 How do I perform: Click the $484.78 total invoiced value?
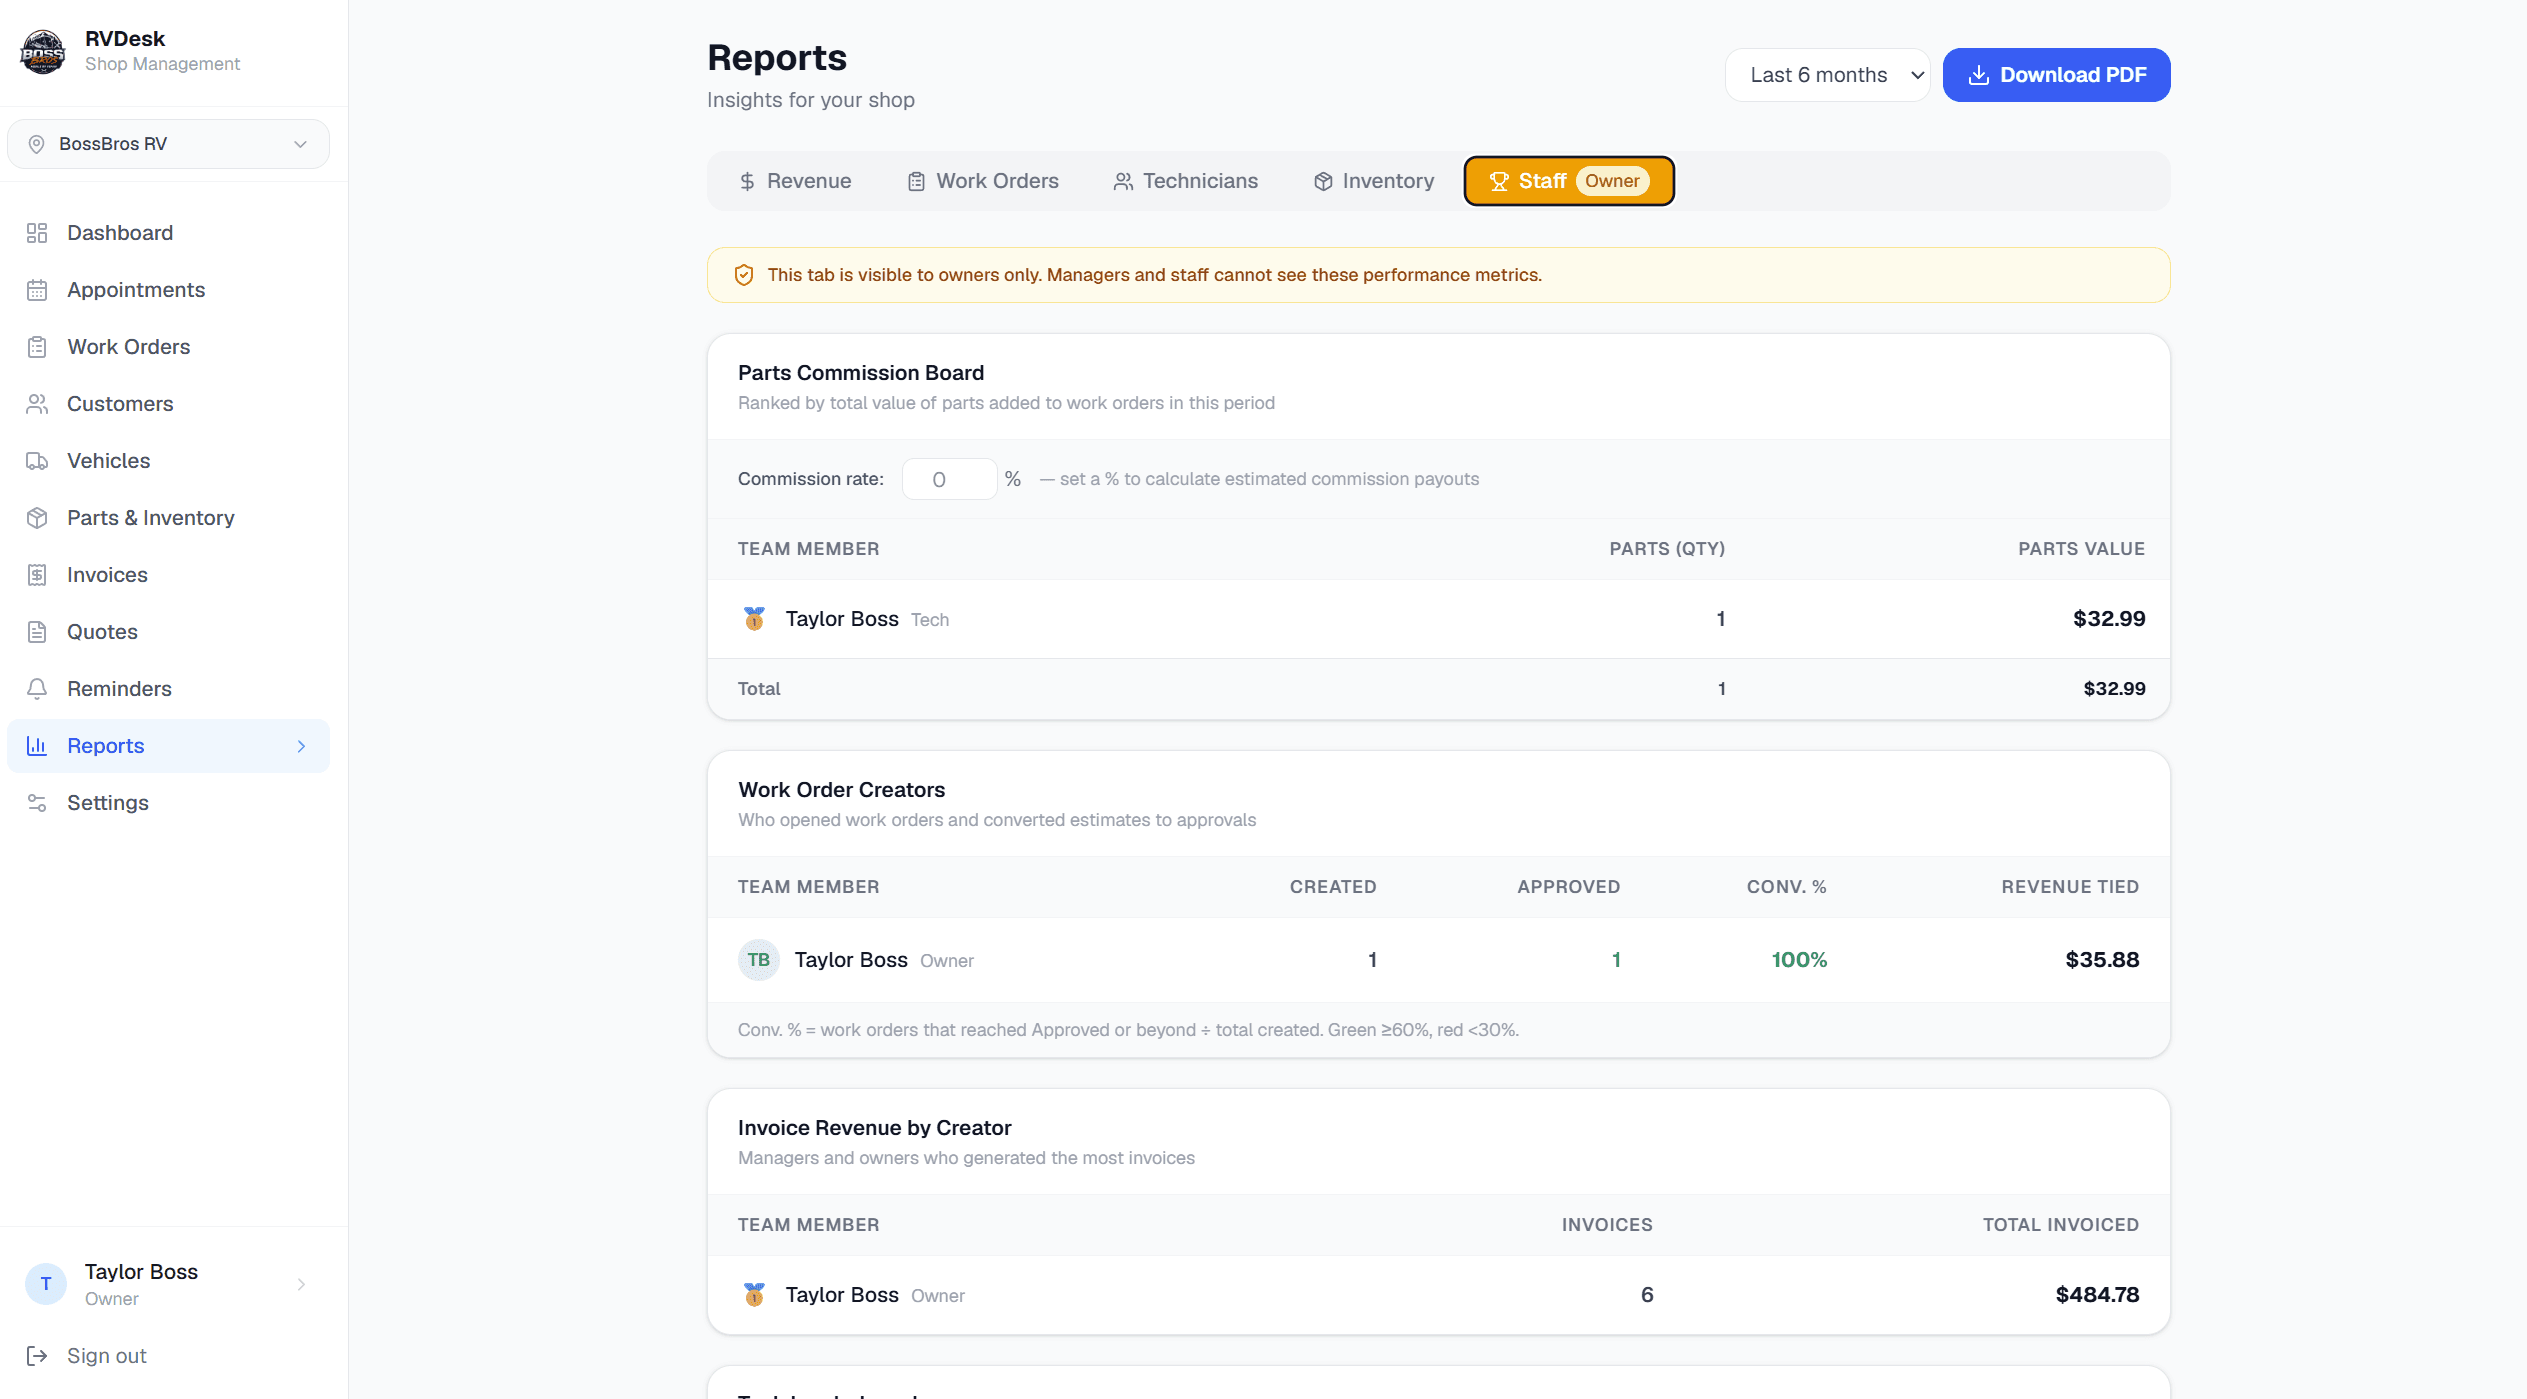point(2097,1295)
